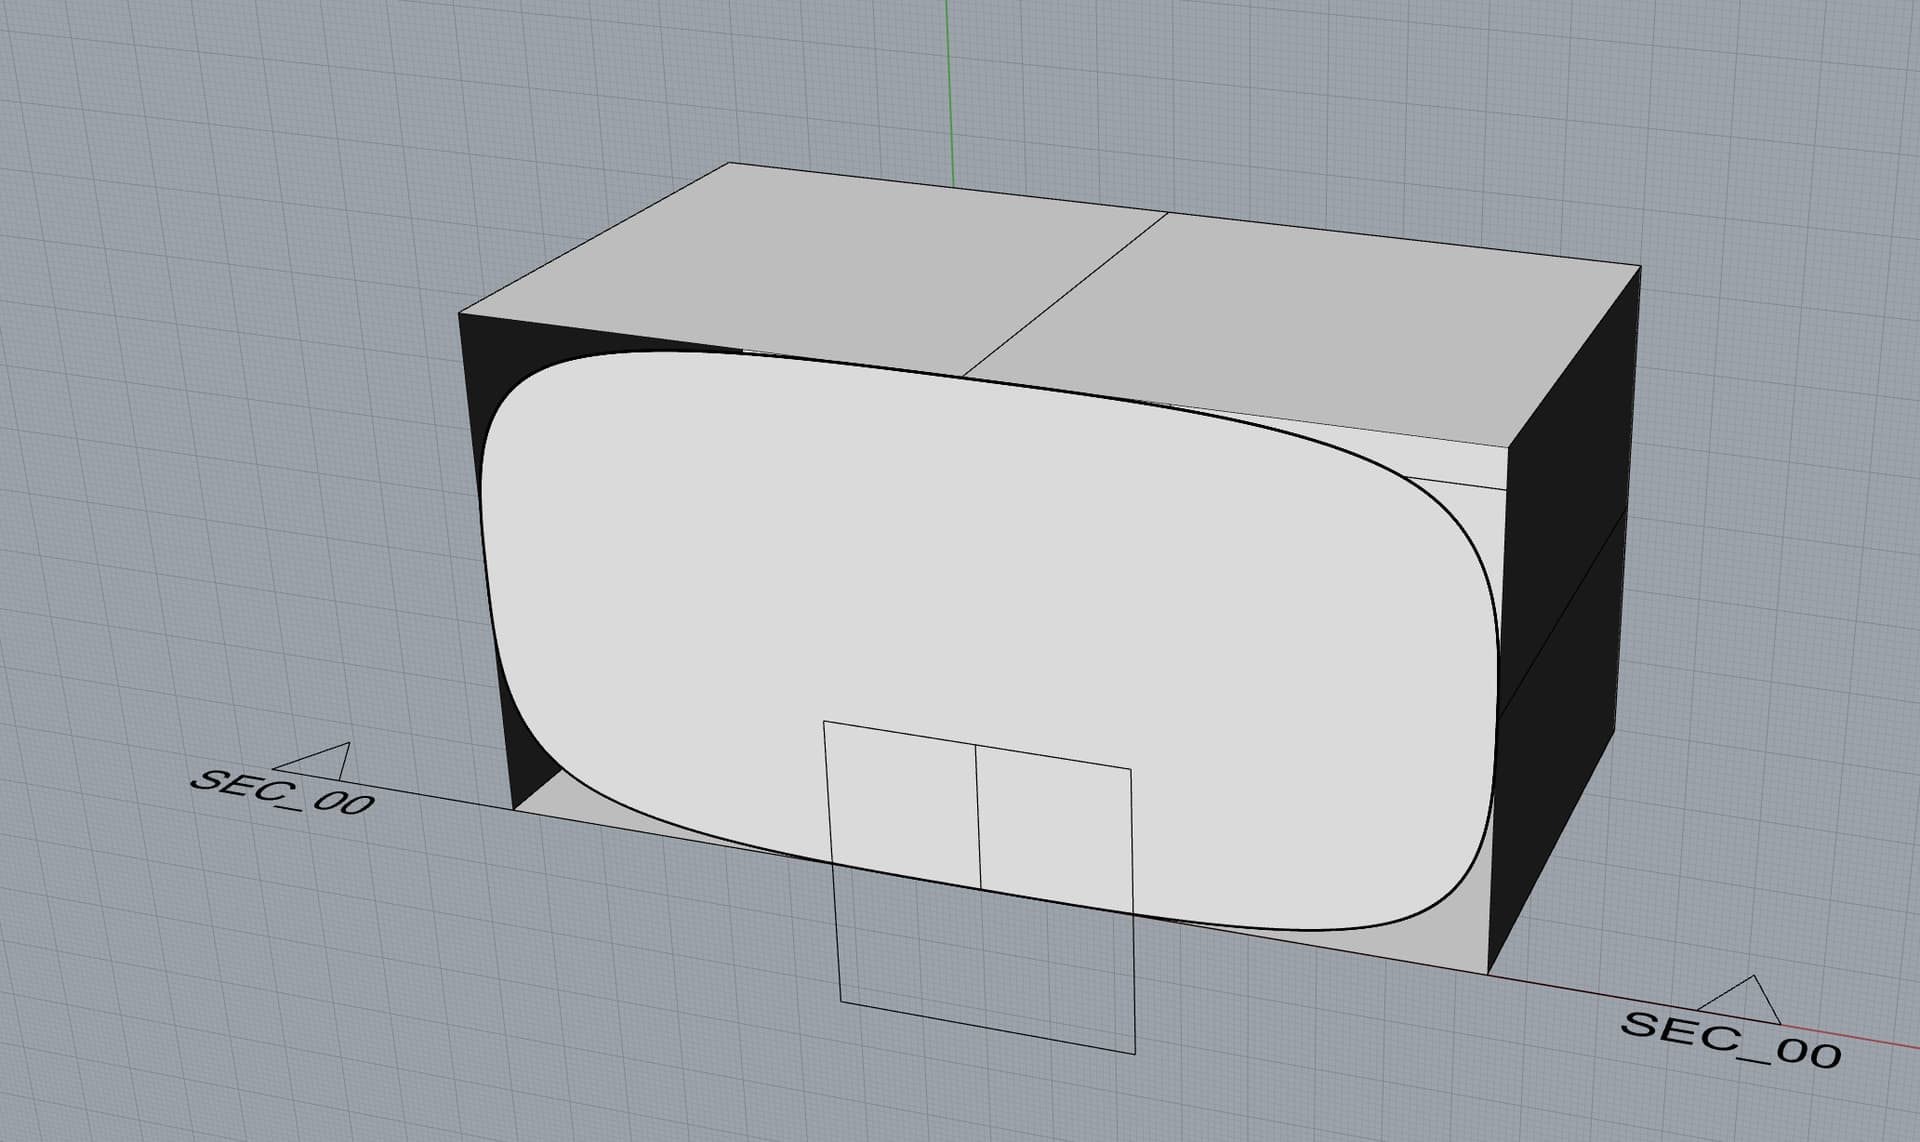Select the vertical divider inside the small rectangle
The width and height of the screenshot is (1920, 1142).
pyautogui.click(x=978, y=816)
